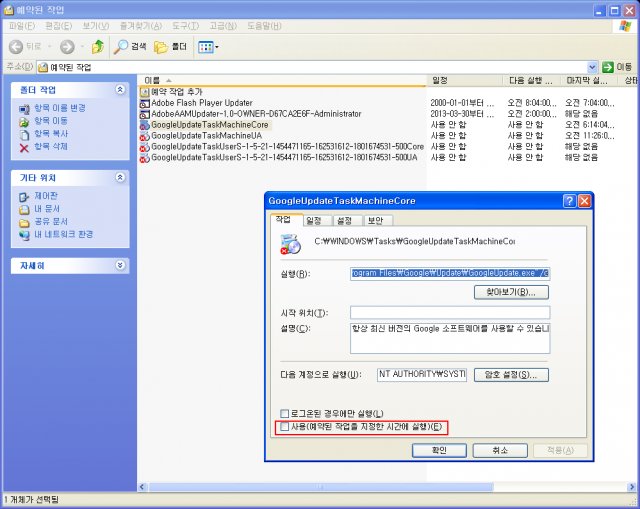Open the Help (도움말) menu
This screenshot has height=509, width=640.
264,26
